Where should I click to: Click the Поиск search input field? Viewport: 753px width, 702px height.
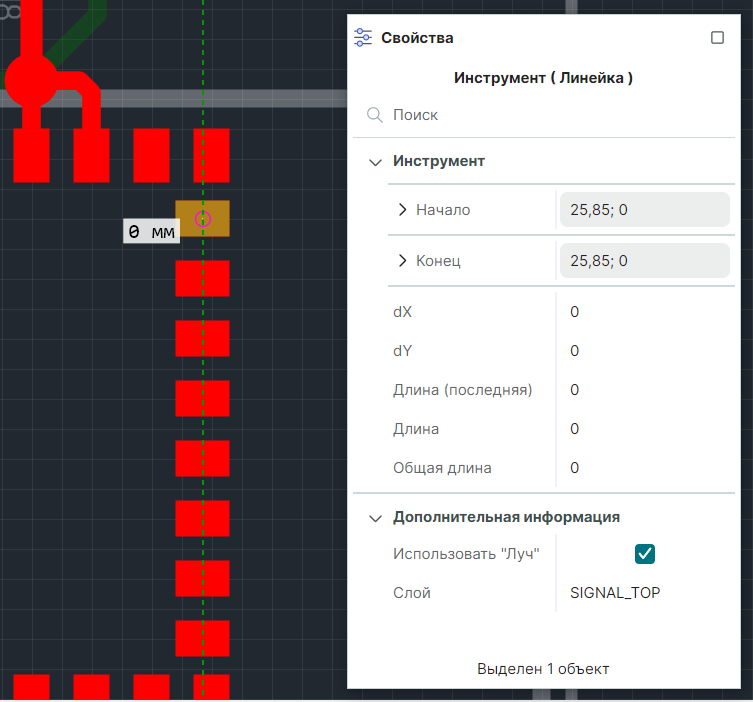click(x=550, y=115)
